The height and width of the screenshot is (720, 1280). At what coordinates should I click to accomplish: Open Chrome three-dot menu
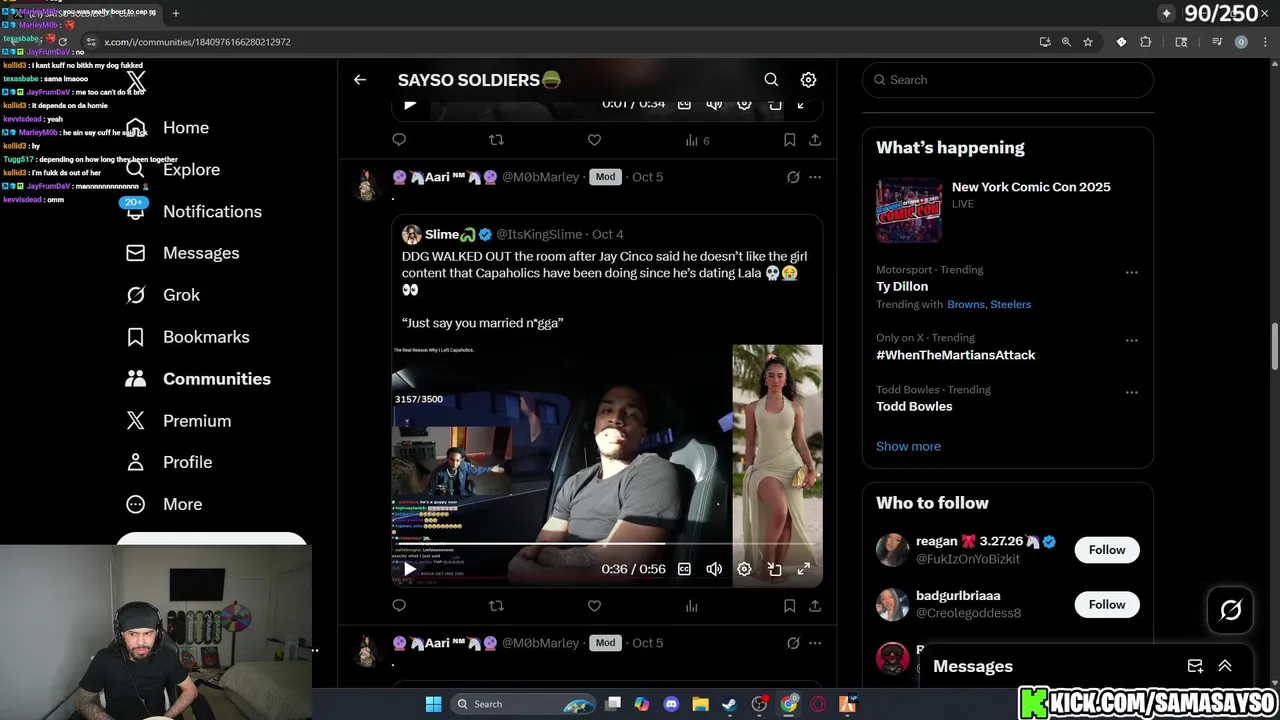pos(1263,42)
